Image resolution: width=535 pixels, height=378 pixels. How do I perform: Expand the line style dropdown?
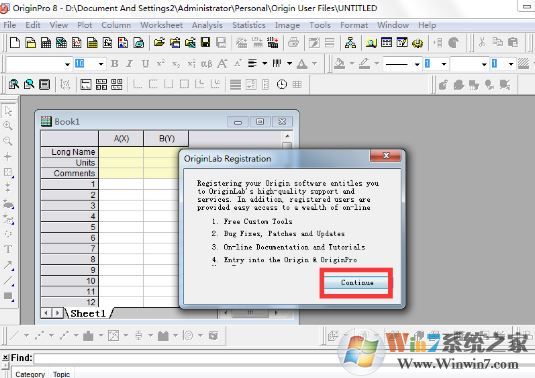pos(417,64)
